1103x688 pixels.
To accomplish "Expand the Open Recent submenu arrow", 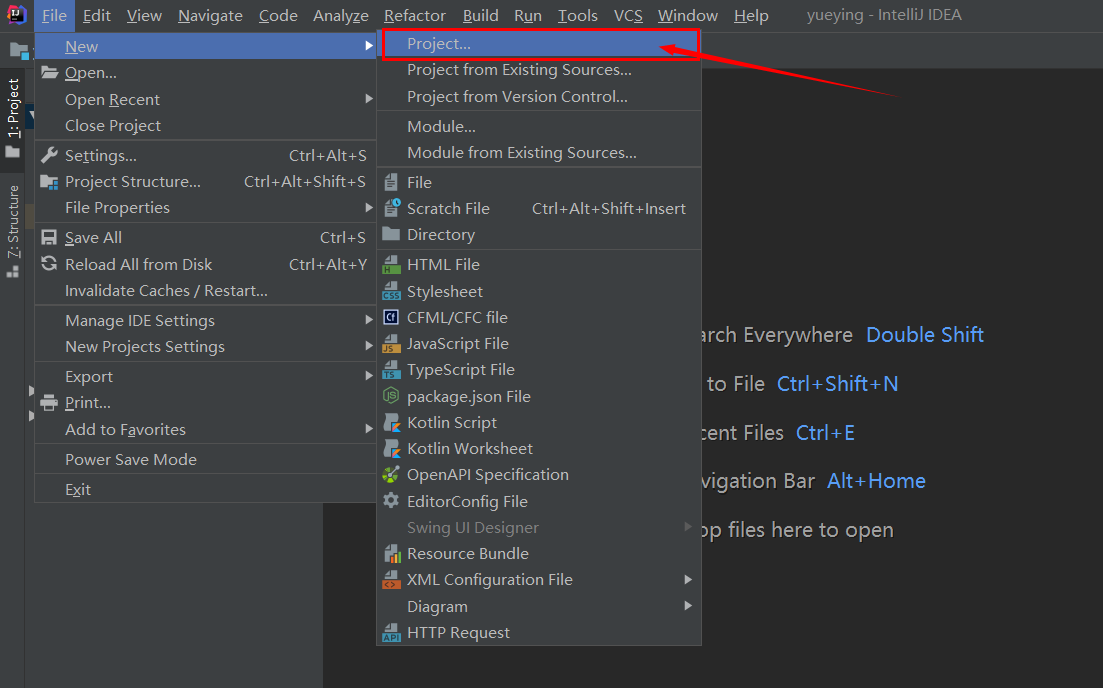I will tap(369, 98).
